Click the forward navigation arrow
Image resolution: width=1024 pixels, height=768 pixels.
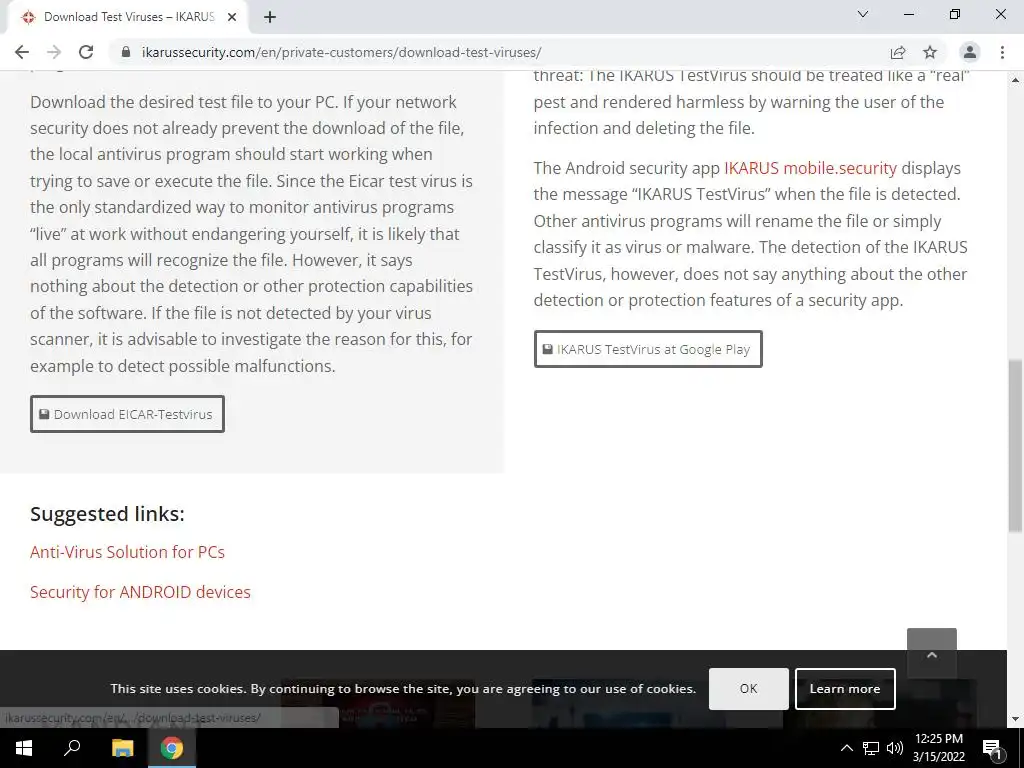pos(54,52)
